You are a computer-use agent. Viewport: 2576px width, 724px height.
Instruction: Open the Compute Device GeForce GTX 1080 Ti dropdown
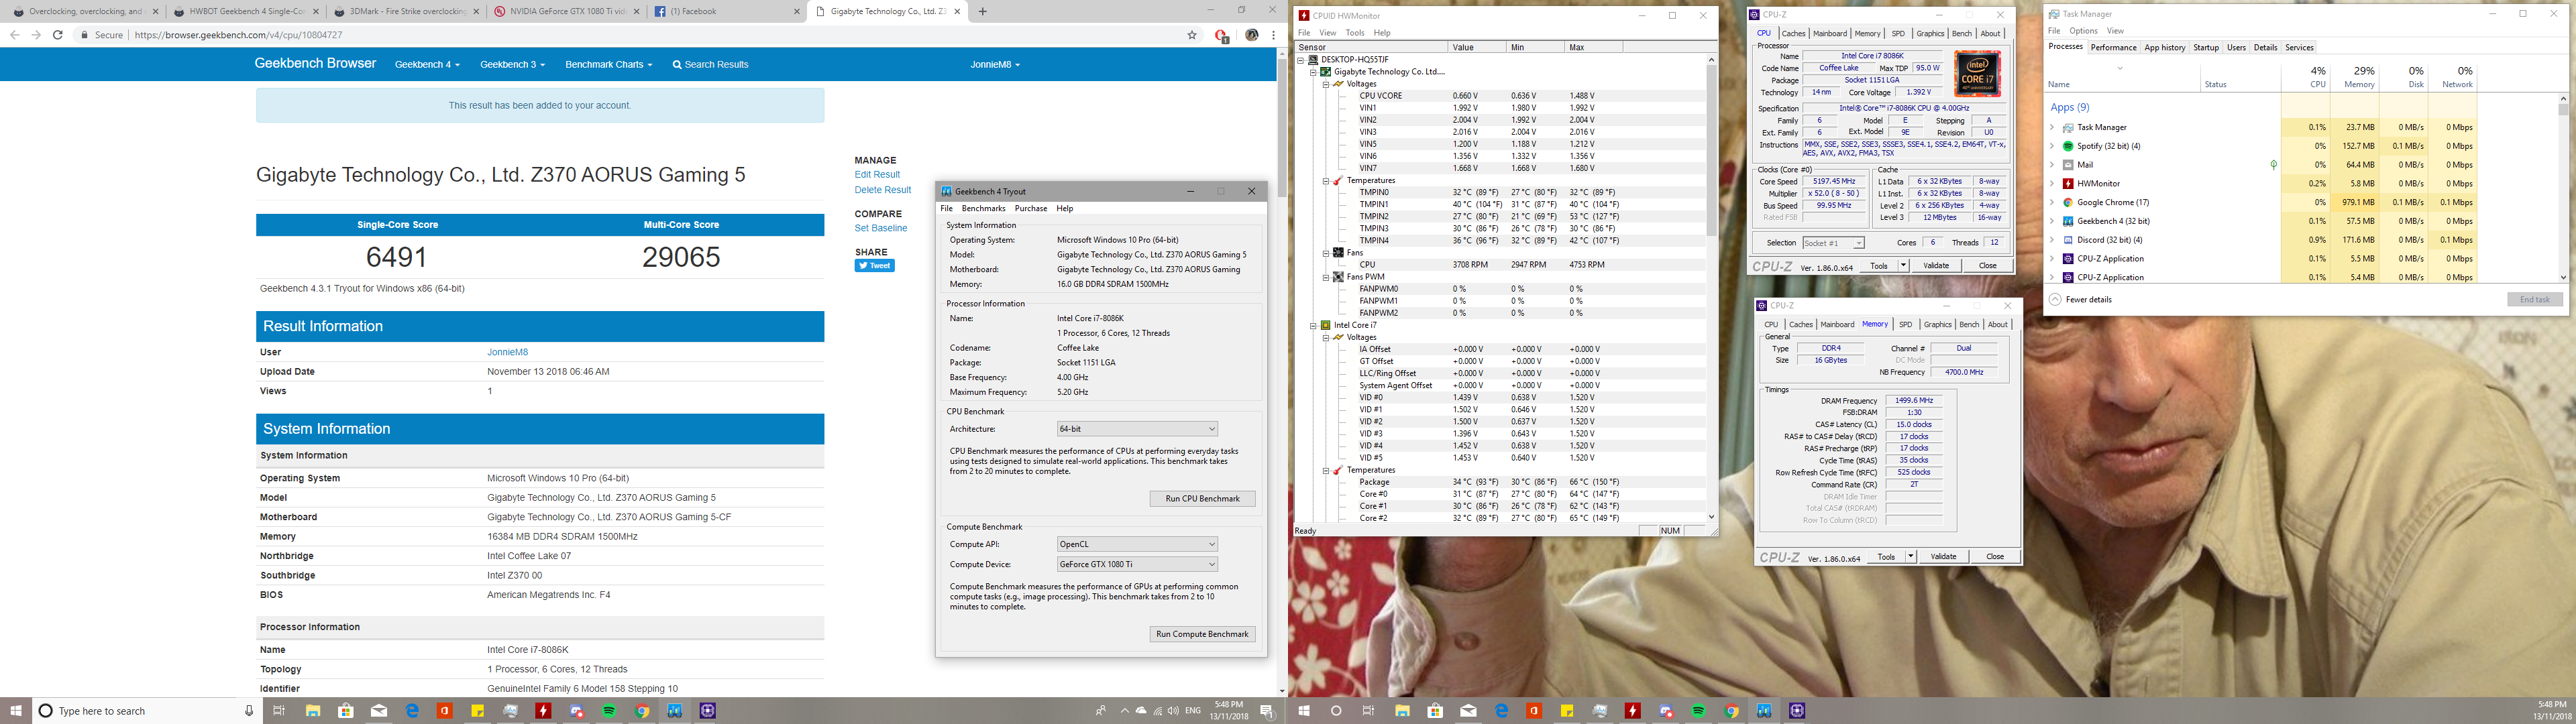point(1137,564)
